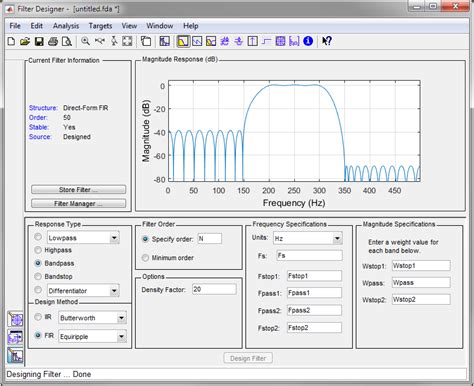Show the Impulse Response plot
Screen dimensions: 474x386
click(x=253, y=41)
